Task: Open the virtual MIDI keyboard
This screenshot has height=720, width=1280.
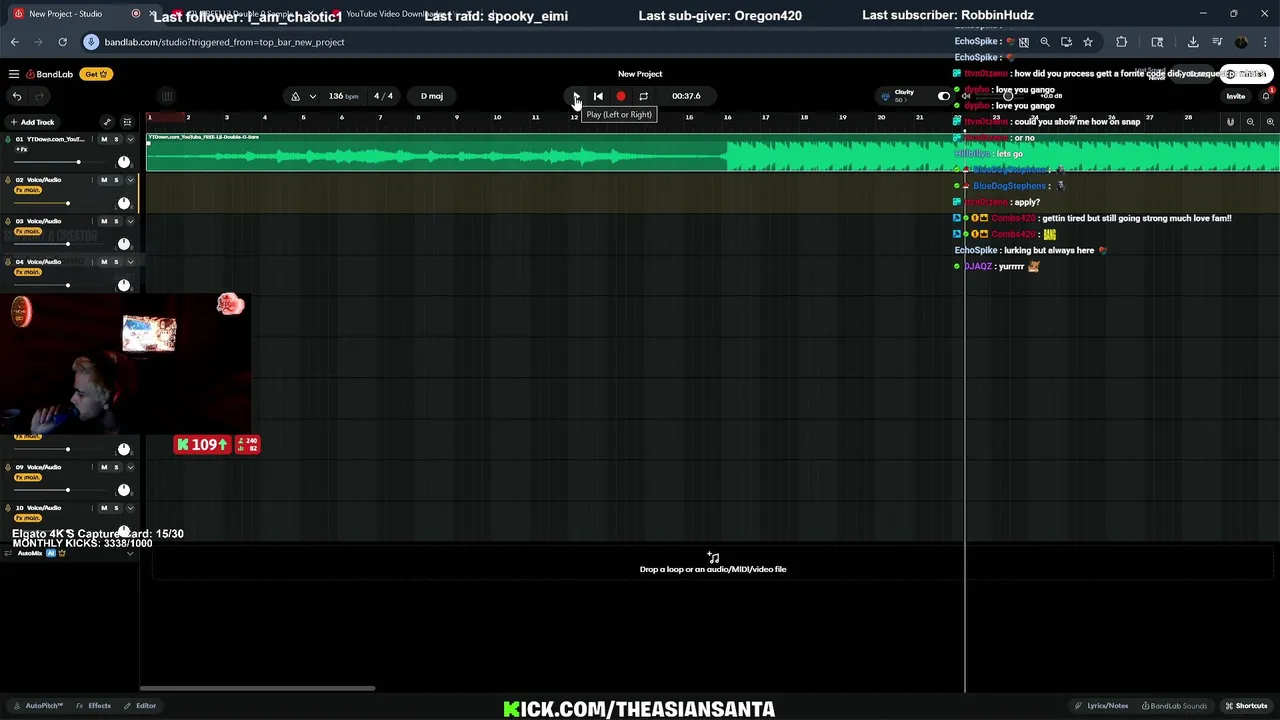Action: pos(167,96)
